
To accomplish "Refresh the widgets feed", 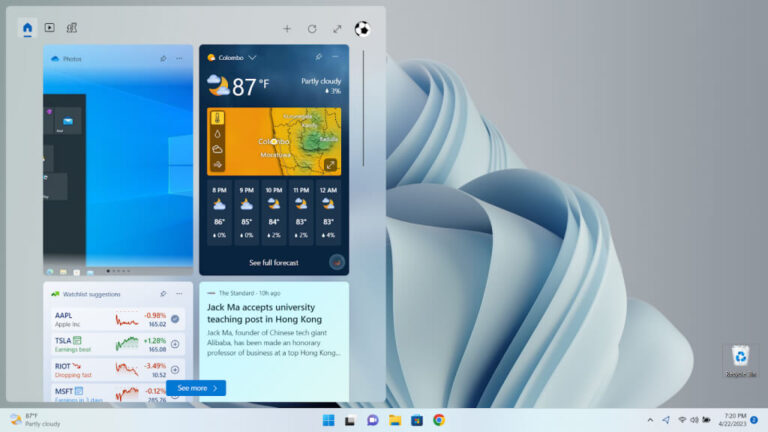I will coord(312,29).
